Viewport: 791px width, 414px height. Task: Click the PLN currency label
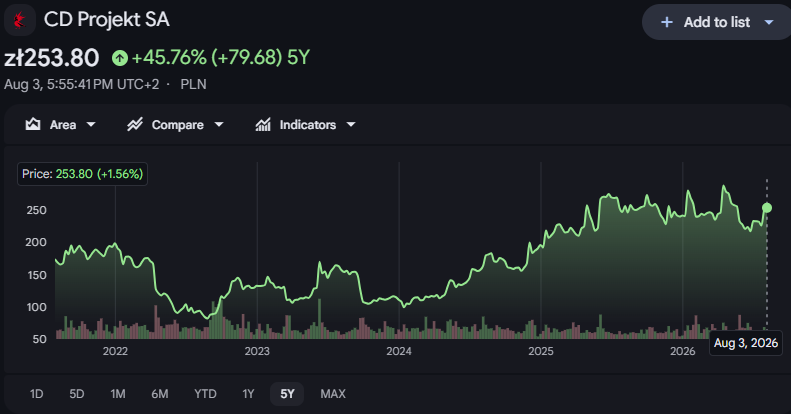pos(193,84)
